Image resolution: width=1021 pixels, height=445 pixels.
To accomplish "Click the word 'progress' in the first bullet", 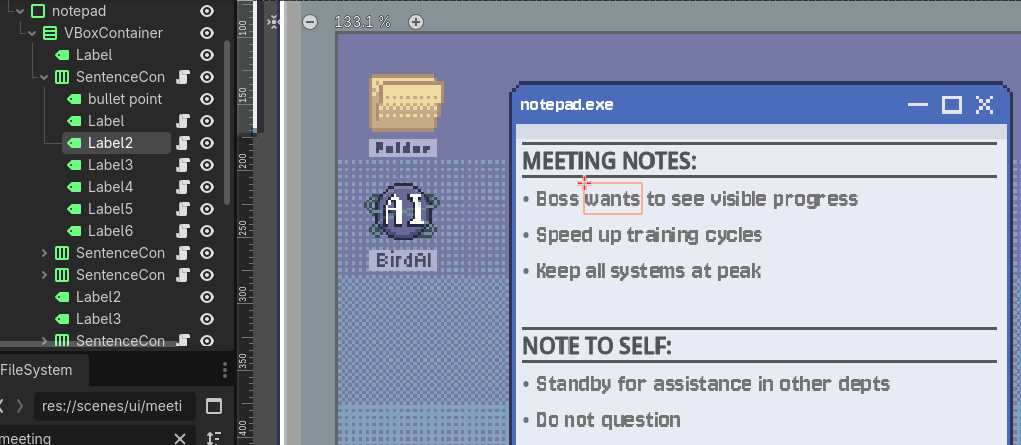I will coord(815,199).
